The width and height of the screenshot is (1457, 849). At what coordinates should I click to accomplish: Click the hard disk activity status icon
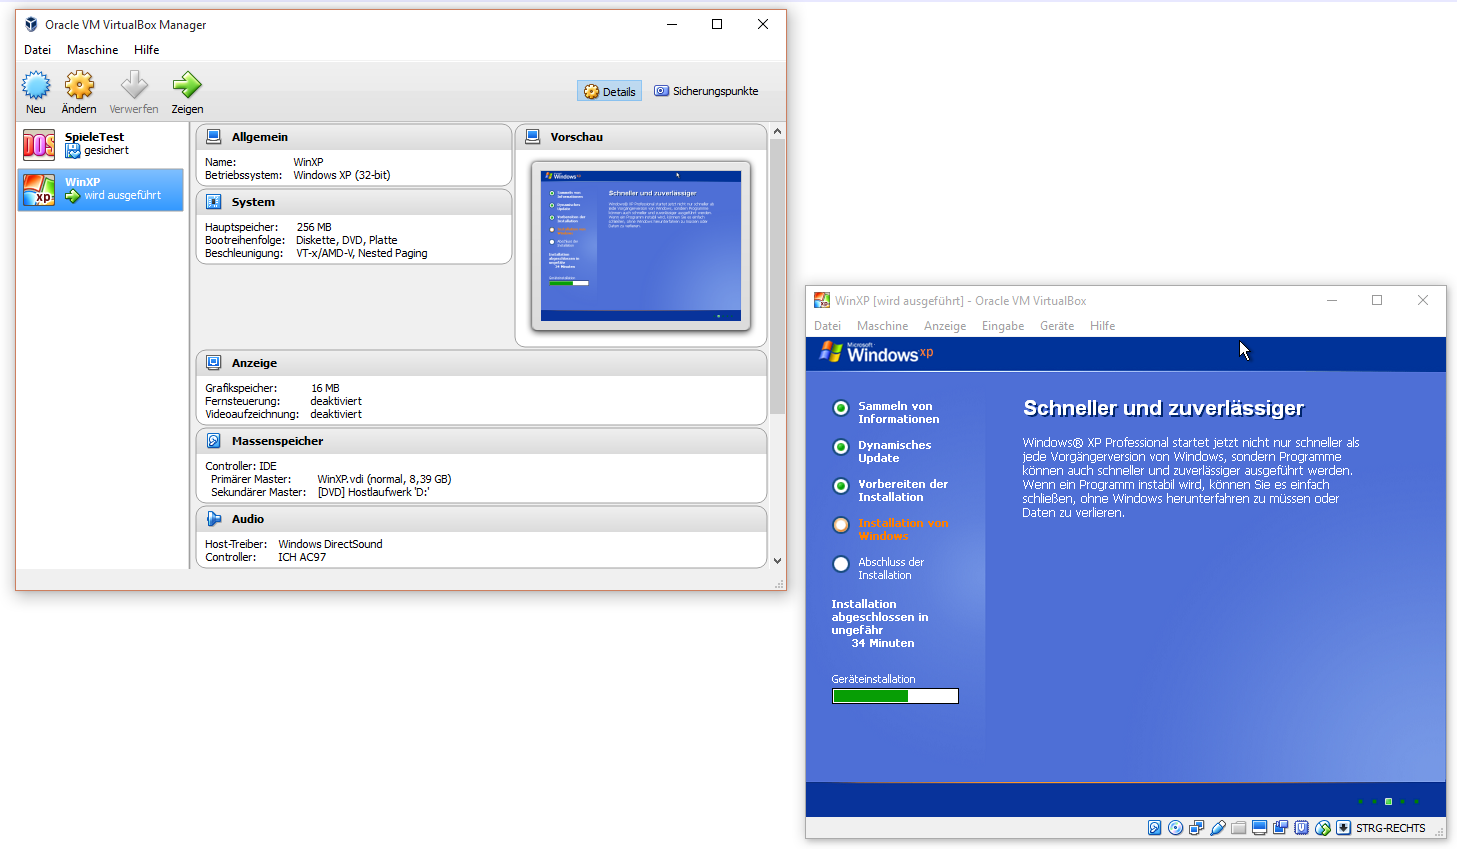1154,828
